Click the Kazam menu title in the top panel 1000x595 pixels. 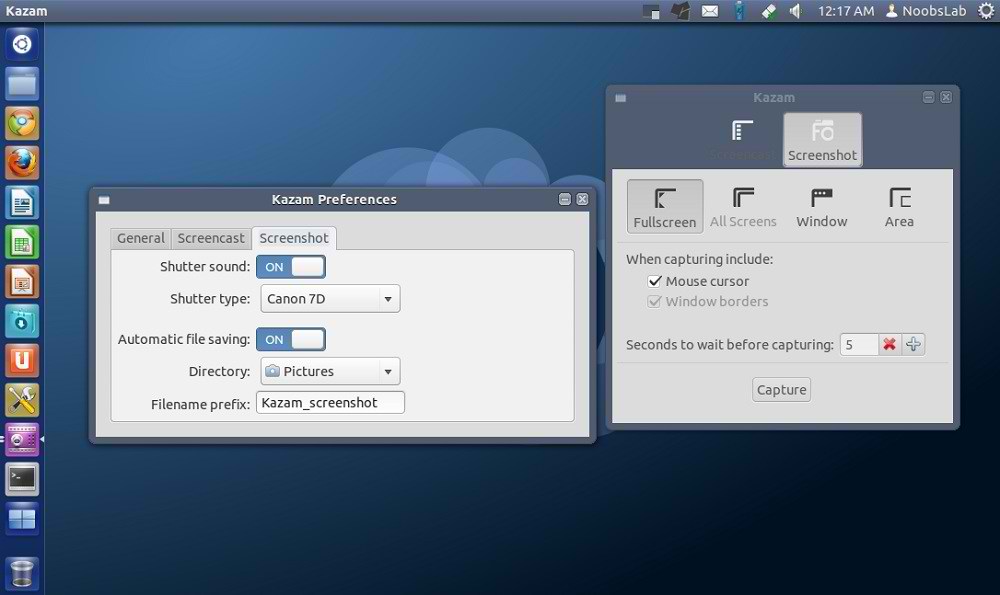point(26,11)
